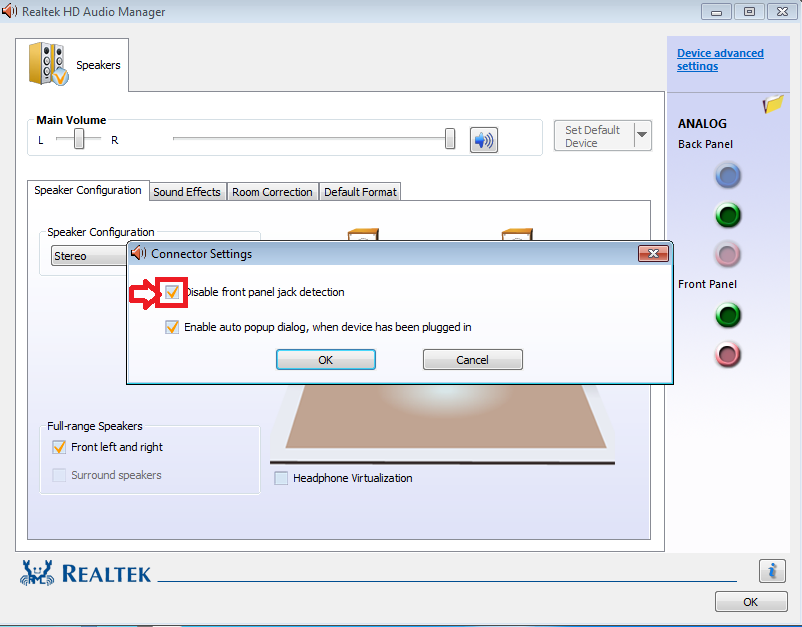Open Device advanced settings link
The width and height of the screenshot is (802, 627).
(720, 59)
